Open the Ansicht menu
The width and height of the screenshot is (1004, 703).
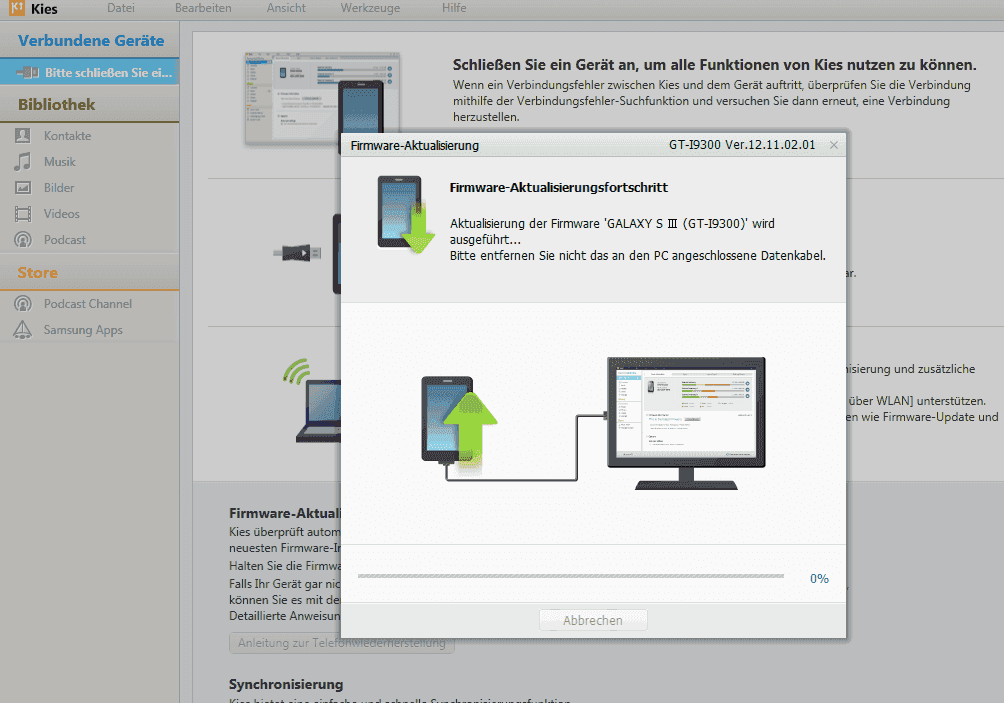pos(286,8)
